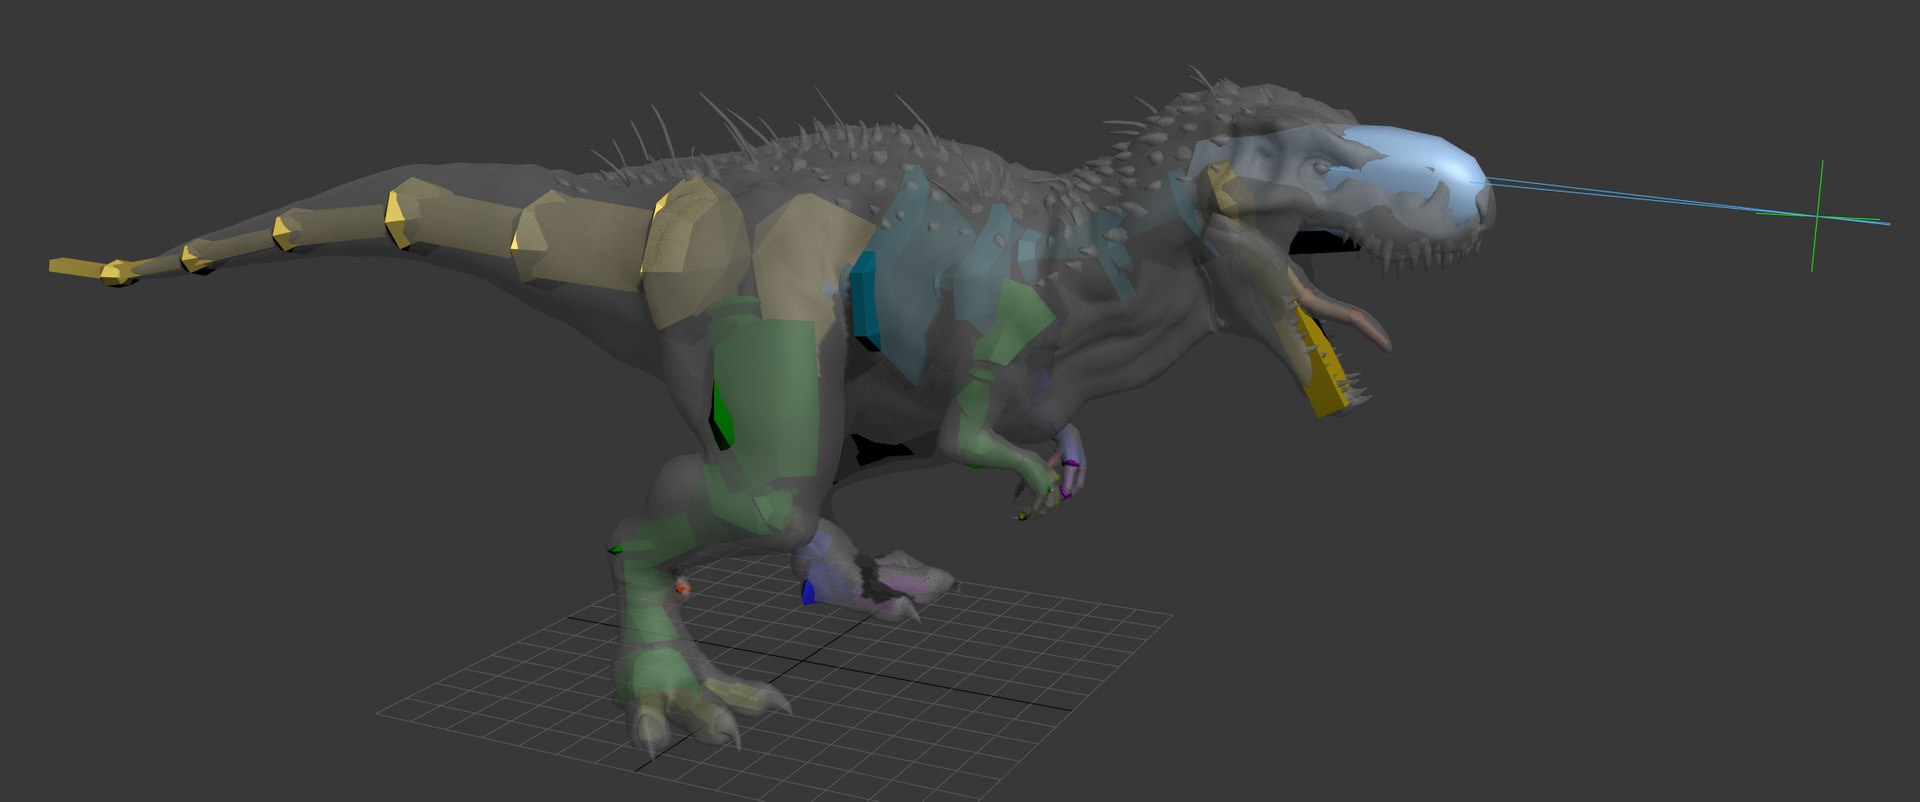Select the bright teal spine bone

[864, 300]
